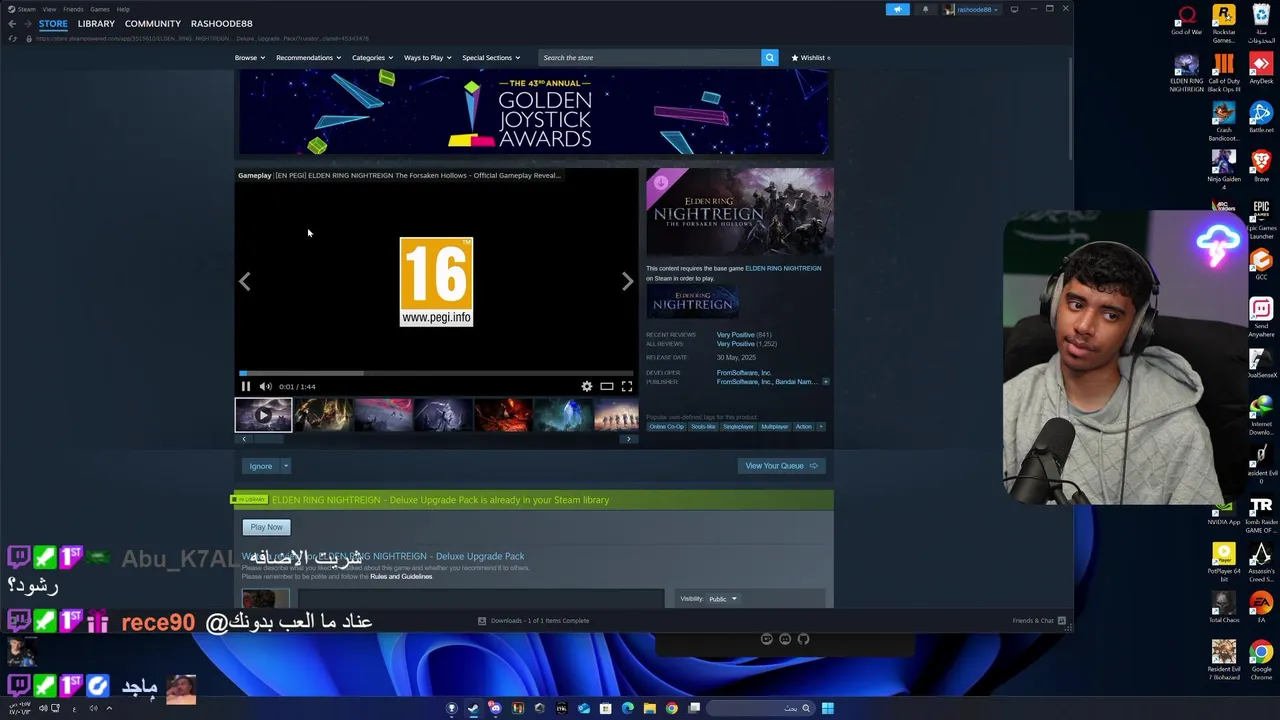1280x720 pixels.
Task: Open the Help menu
Action: pyautogui.click(x=123, y=9)
